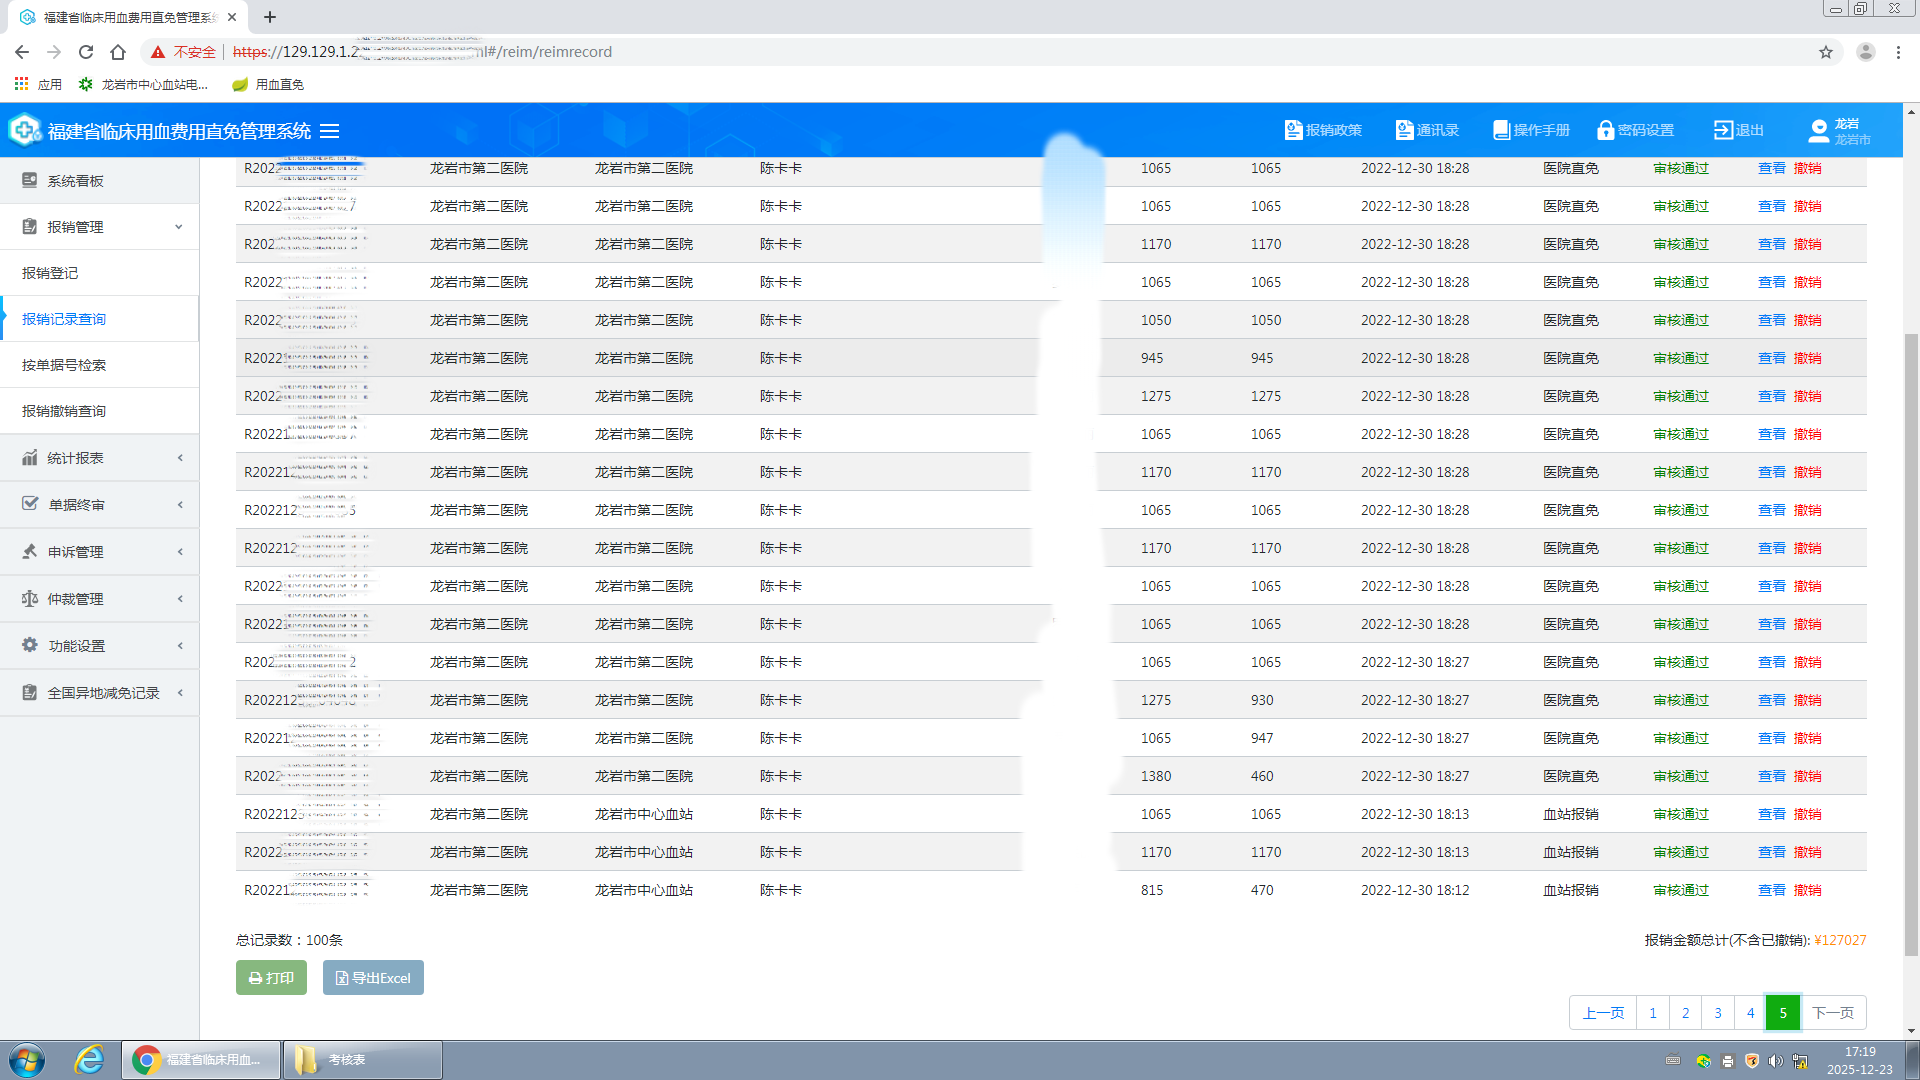Click 上一页 previous page button
Image resolution: width=1920 pixels, height=1080 pixels.
click(x=1602, y=1013)
